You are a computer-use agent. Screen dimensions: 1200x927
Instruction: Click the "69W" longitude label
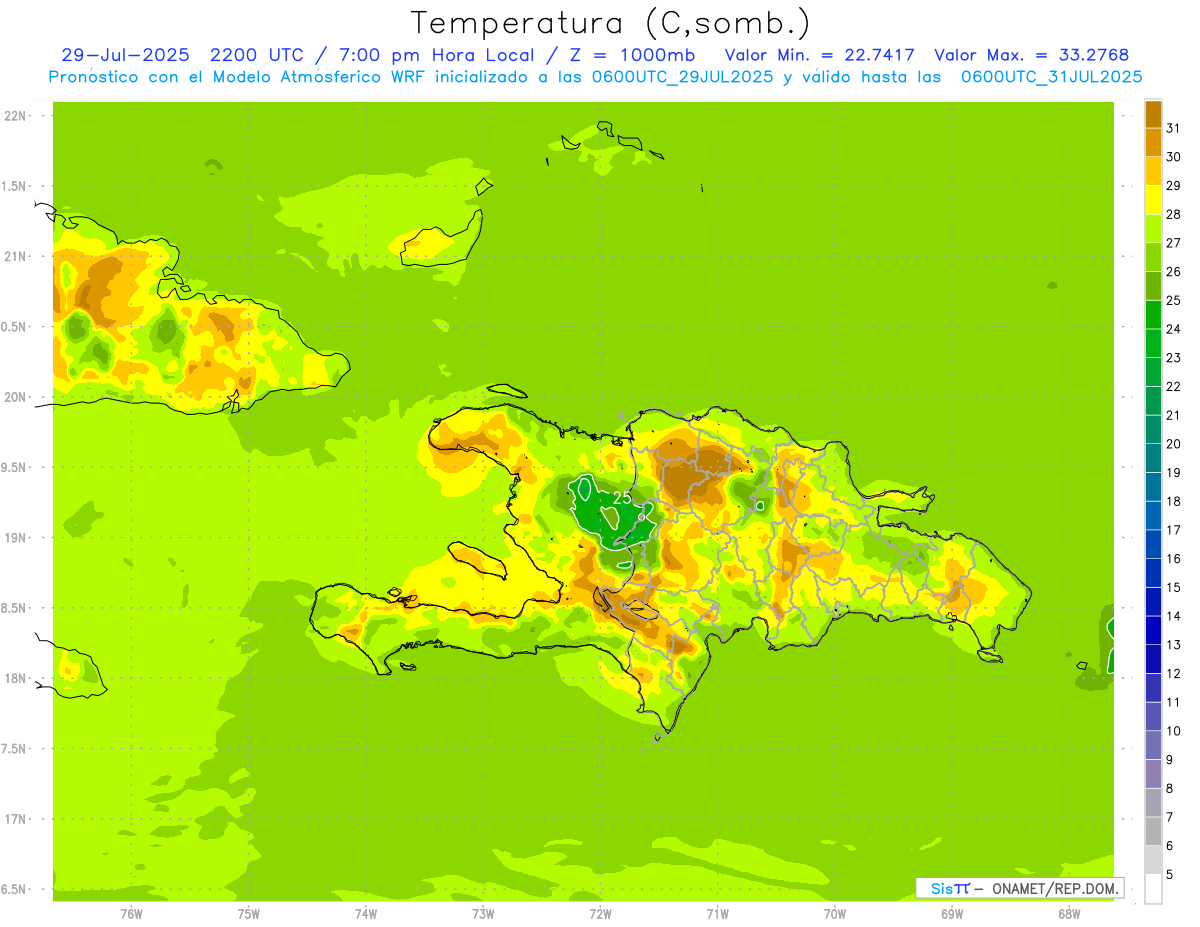point(952,913)
